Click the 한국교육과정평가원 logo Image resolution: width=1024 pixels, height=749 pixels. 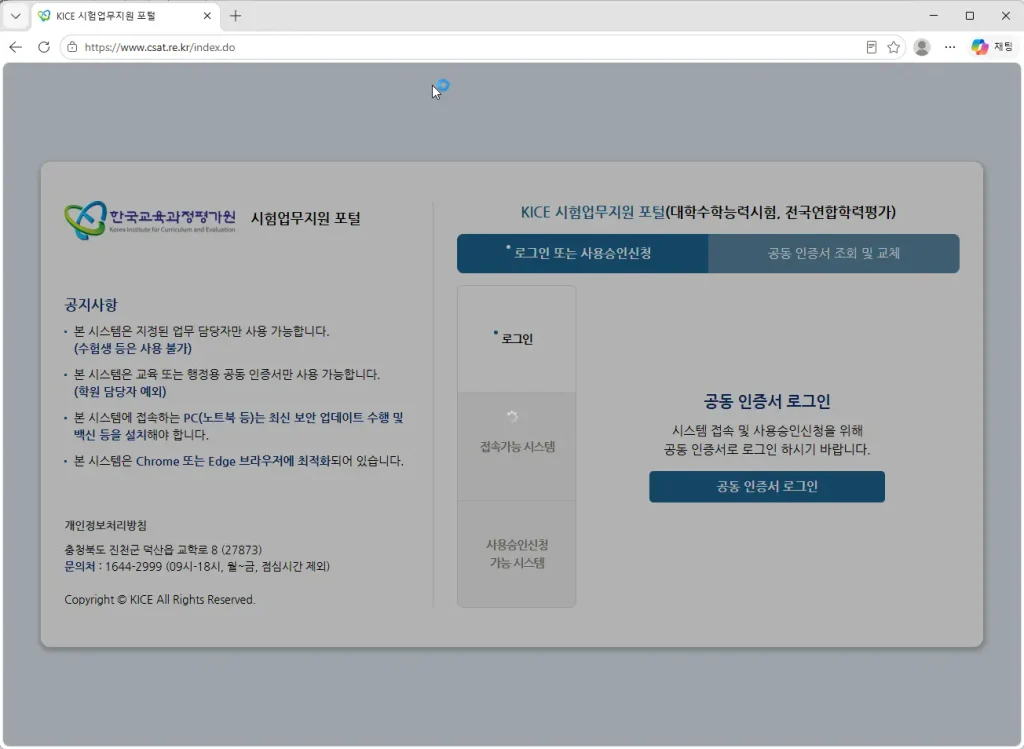pos(150,219)
